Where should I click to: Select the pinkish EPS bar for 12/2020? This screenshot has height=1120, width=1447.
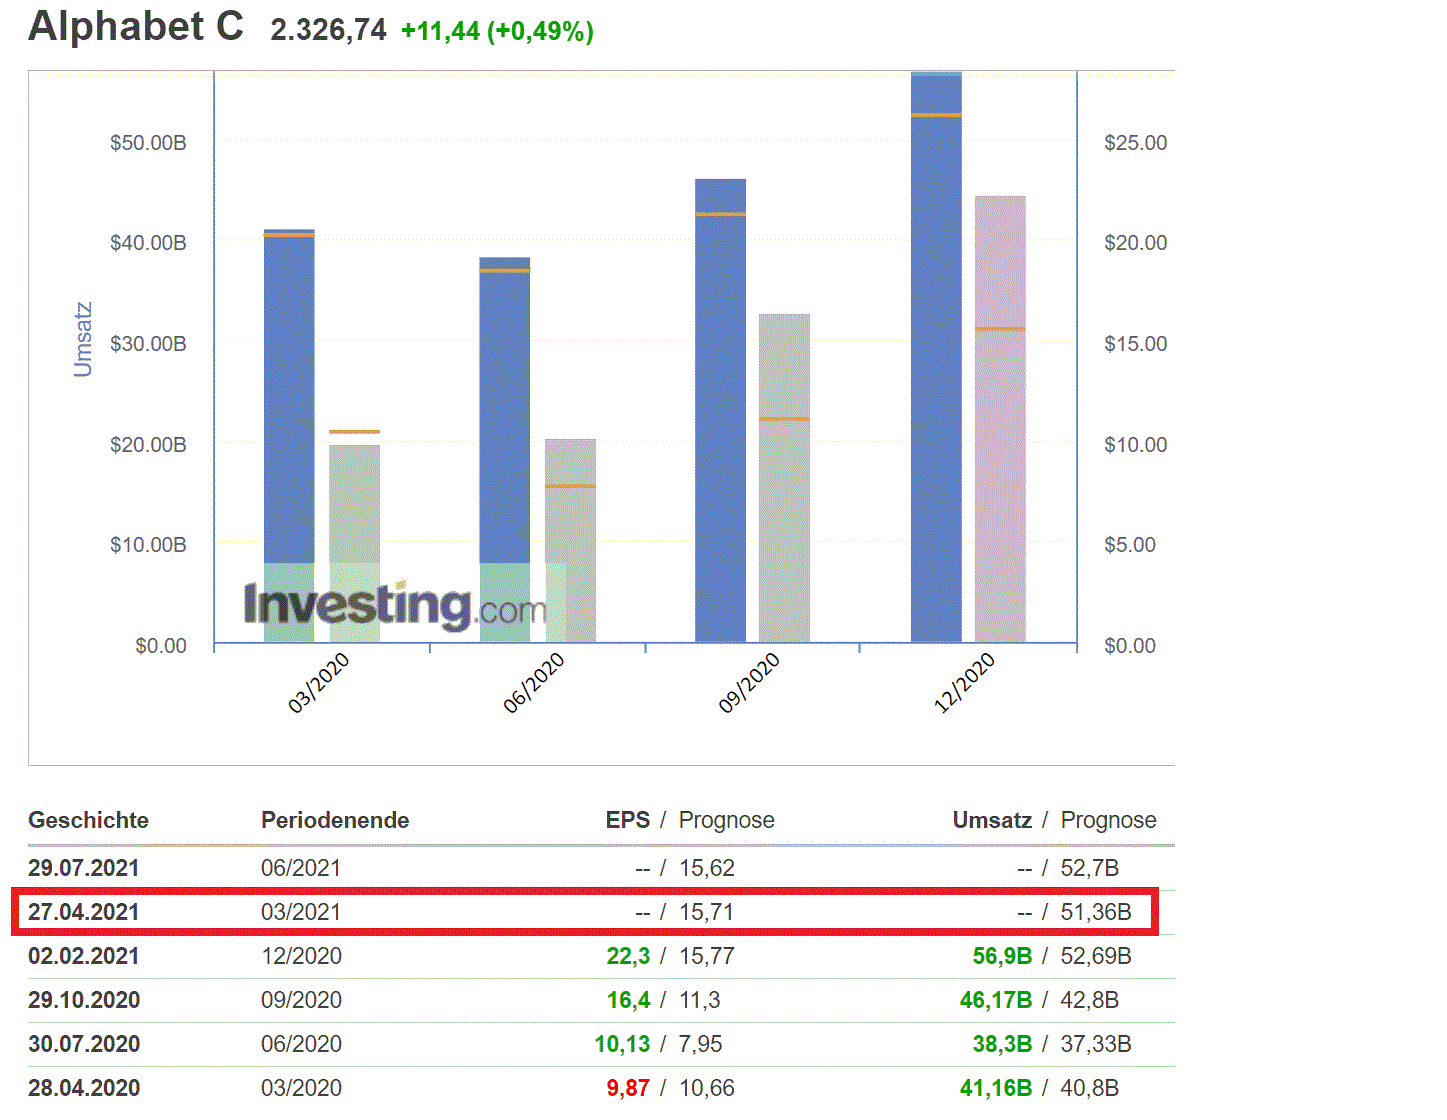pos(1000,419)
